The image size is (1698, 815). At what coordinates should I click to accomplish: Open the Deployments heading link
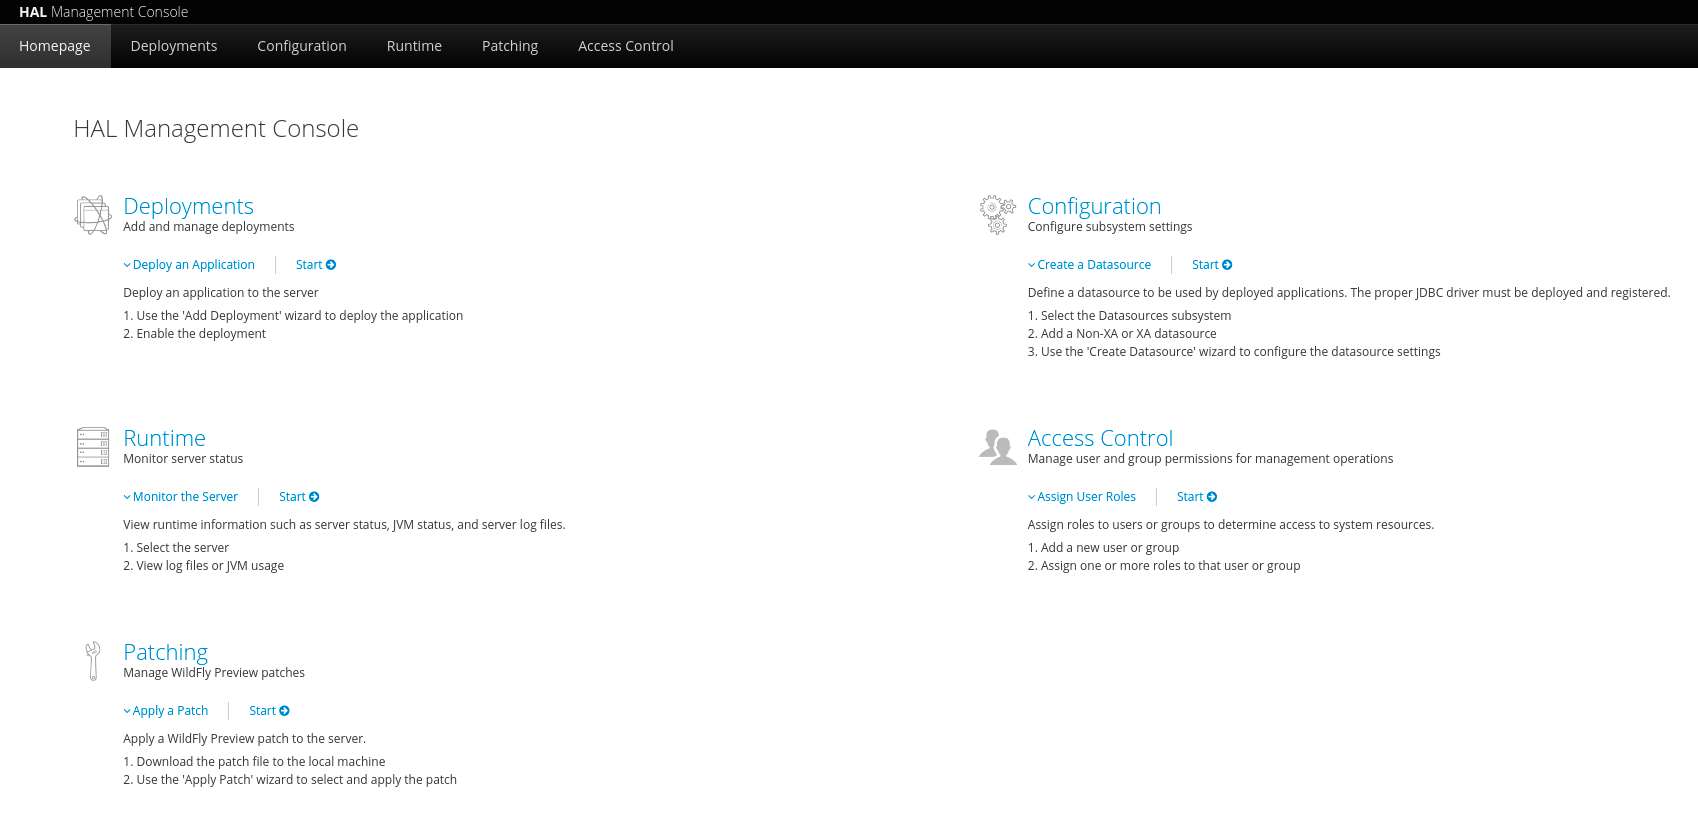(x=188, y=206)
